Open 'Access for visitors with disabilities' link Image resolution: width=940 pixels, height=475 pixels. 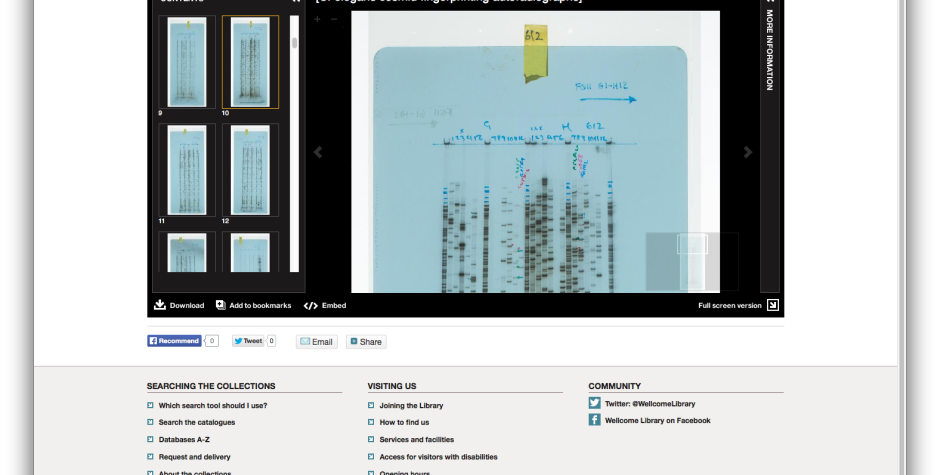click(x=438, y=457)
